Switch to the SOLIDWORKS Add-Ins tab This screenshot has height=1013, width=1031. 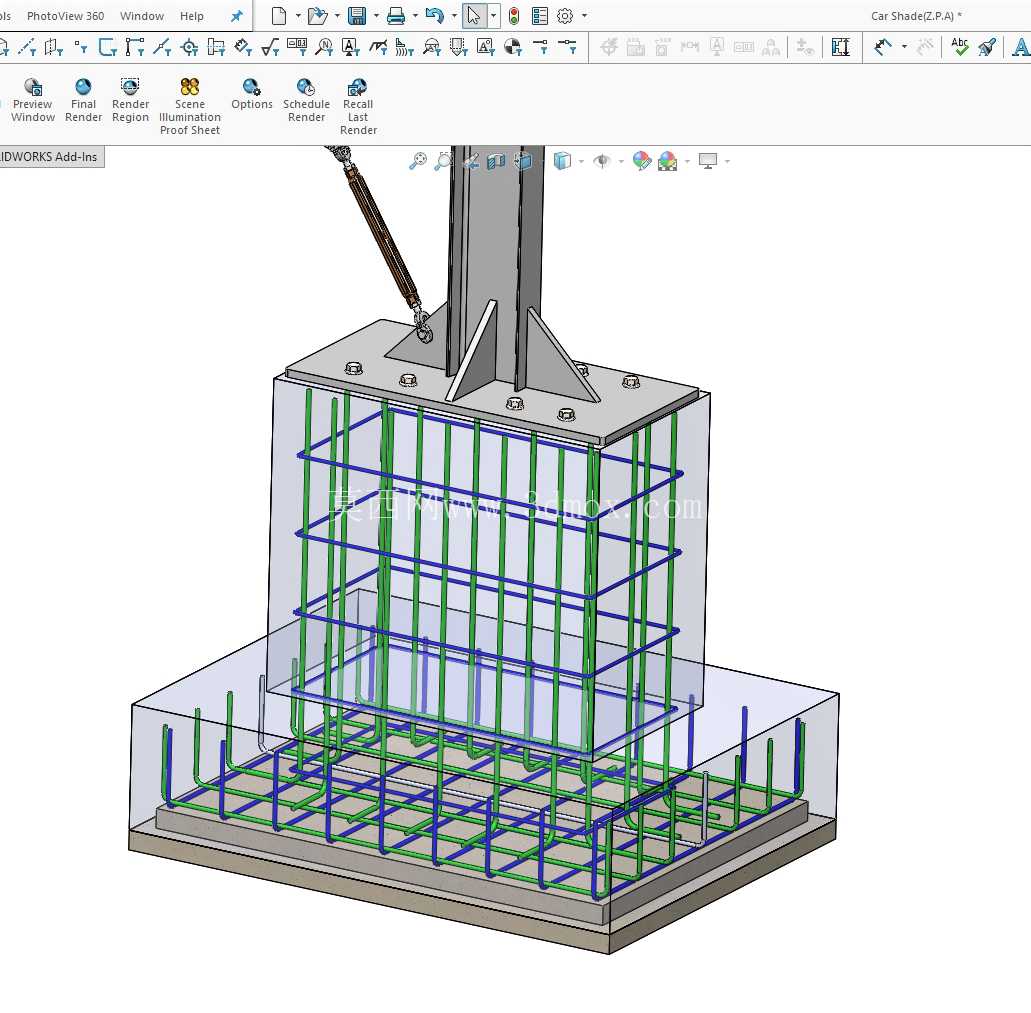click(x=50, y=156)
